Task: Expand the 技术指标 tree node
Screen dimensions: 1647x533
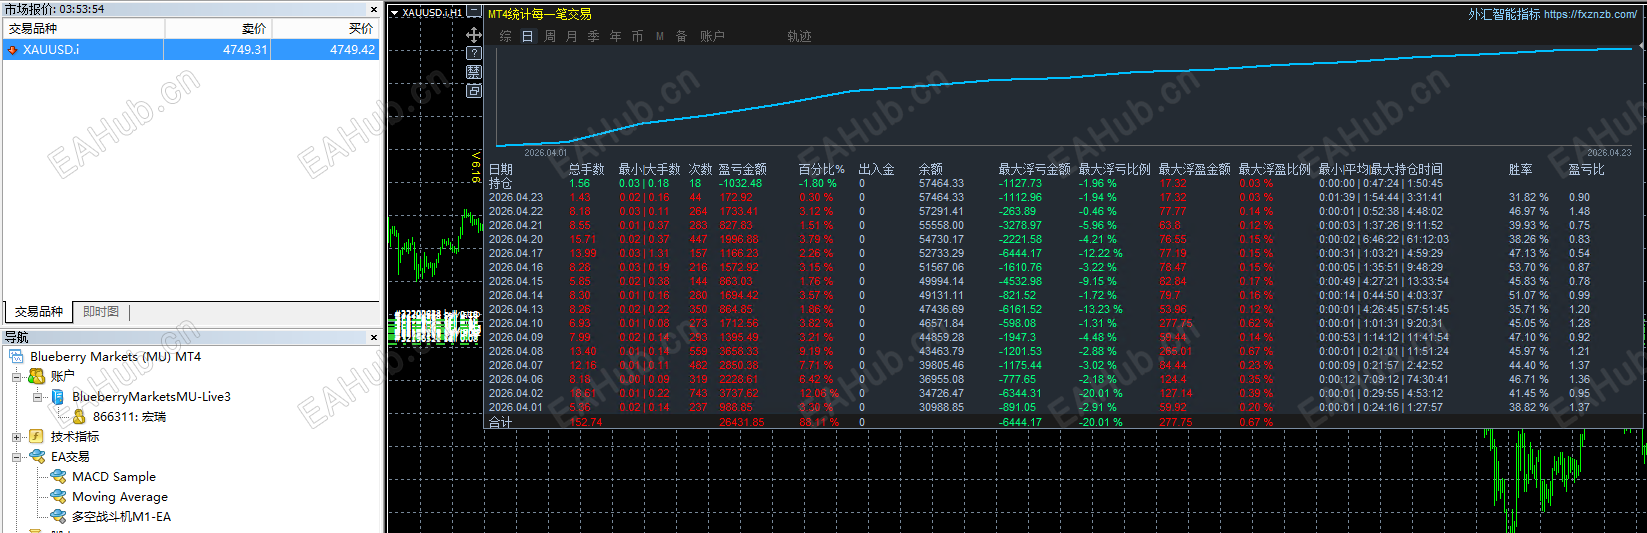Action: [17, 437]
